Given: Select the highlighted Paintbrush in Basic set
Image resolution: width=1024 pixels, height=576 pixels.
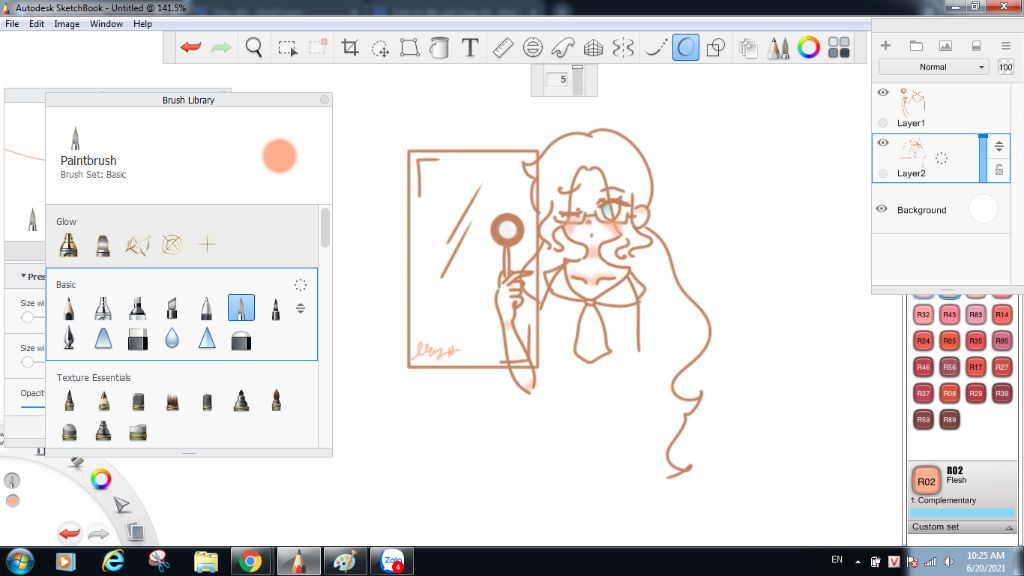Looking at the screenshot, I should [x=241, y=308].
